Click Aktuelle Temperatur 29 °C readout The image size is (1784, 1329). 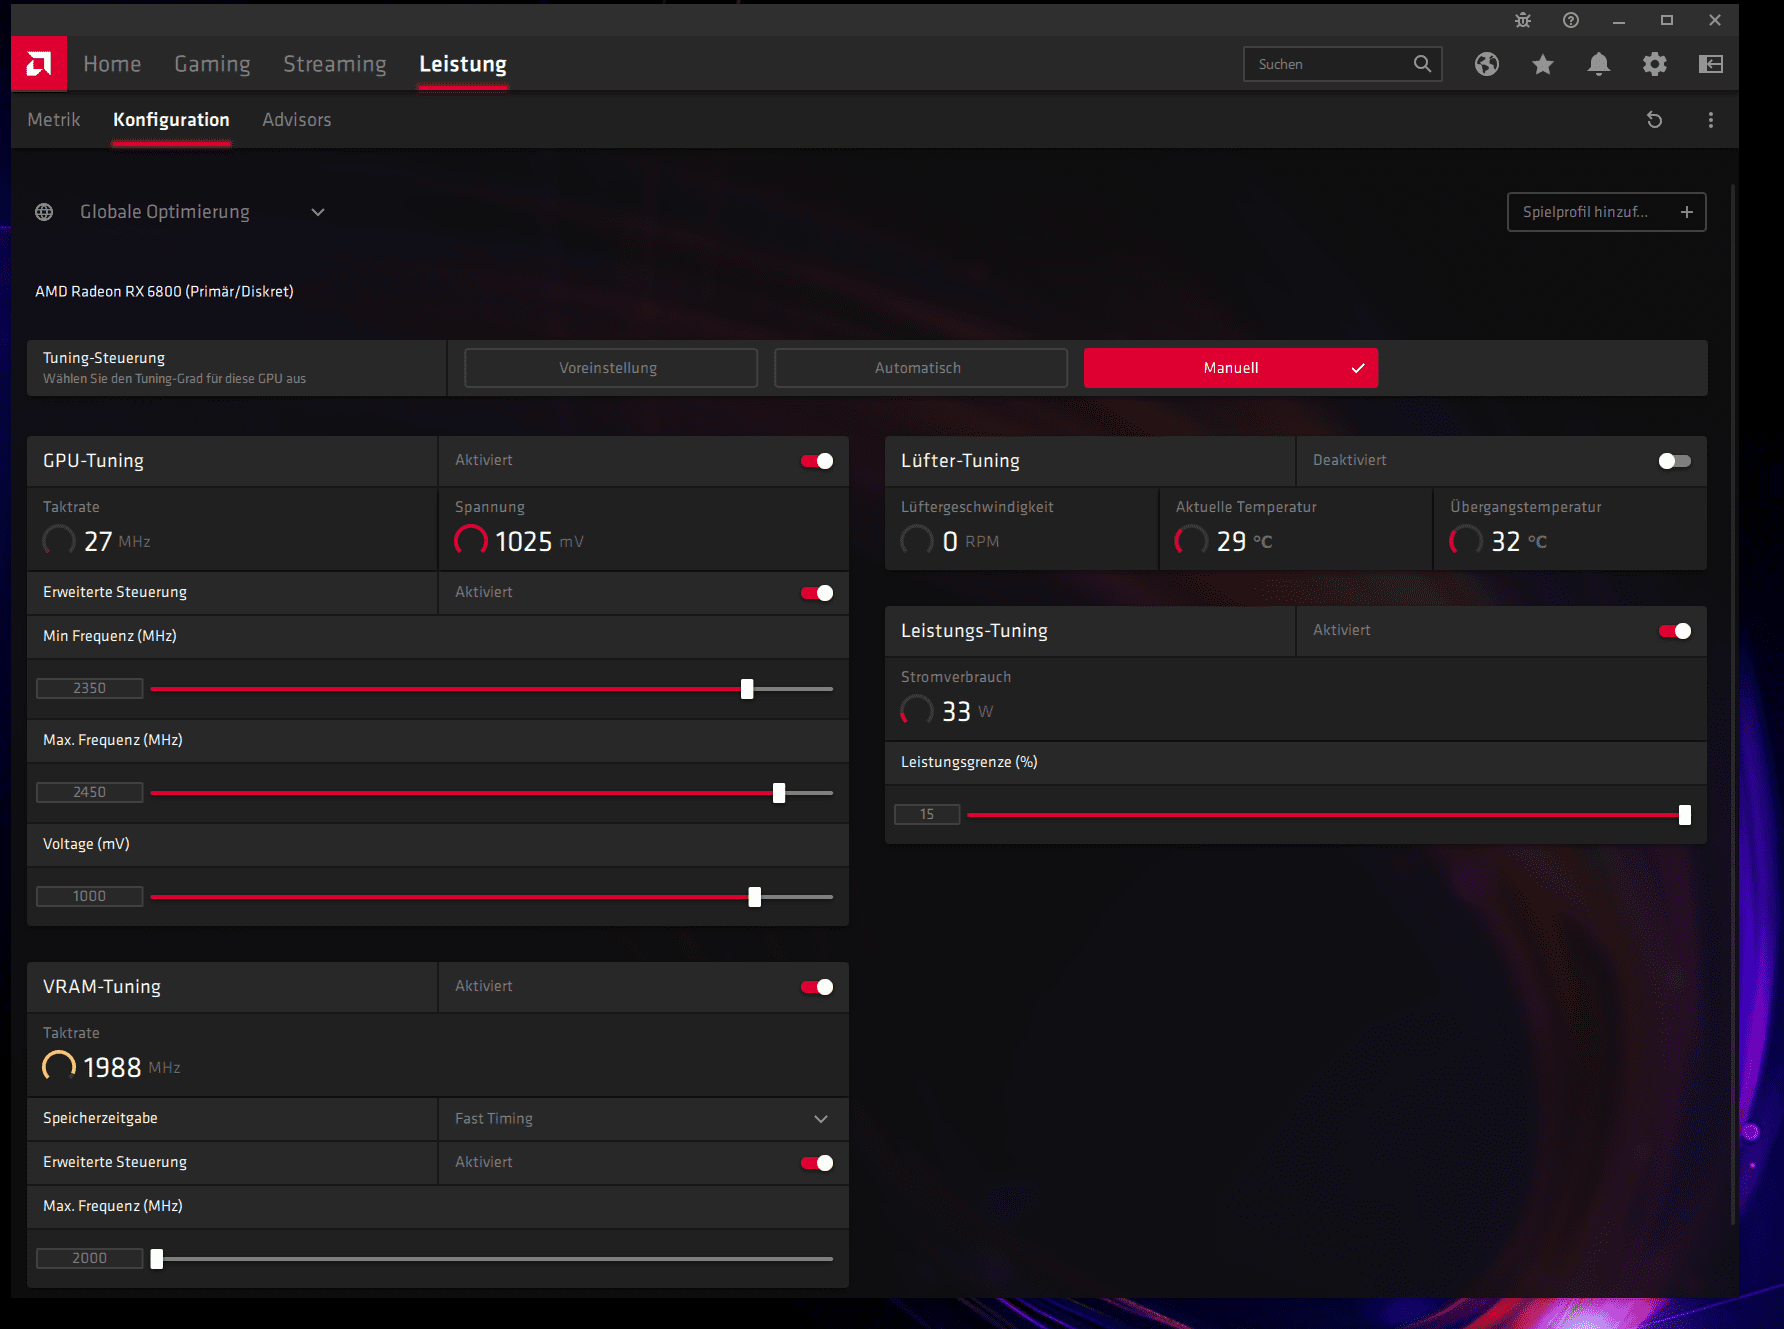coord(1224,541)
